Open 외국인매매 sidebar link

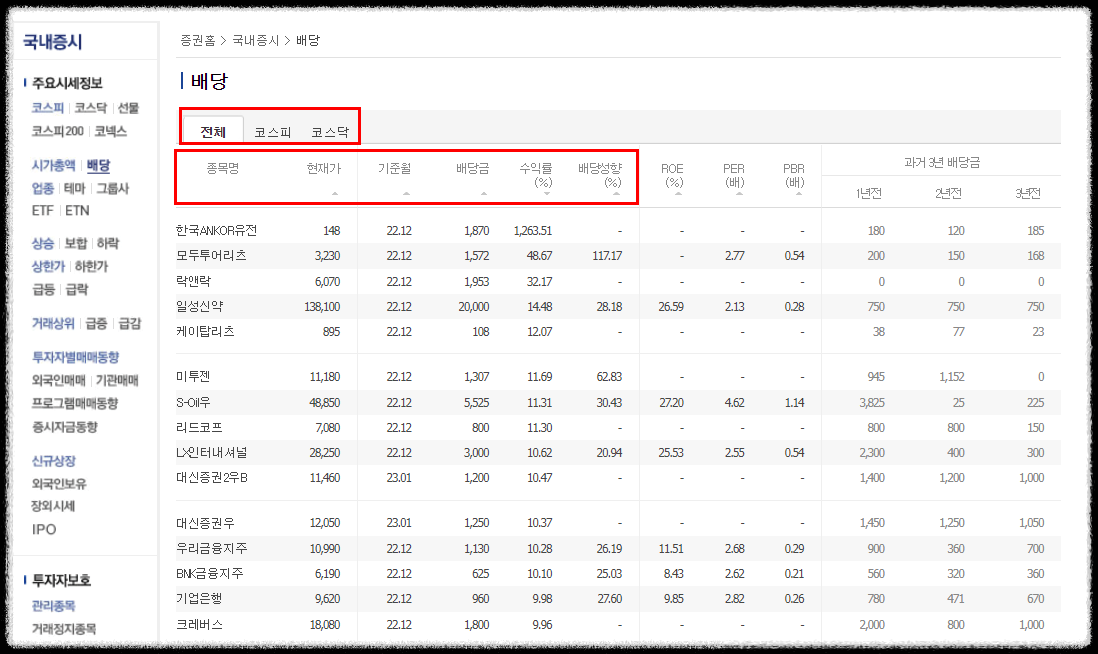click(58, 380)
